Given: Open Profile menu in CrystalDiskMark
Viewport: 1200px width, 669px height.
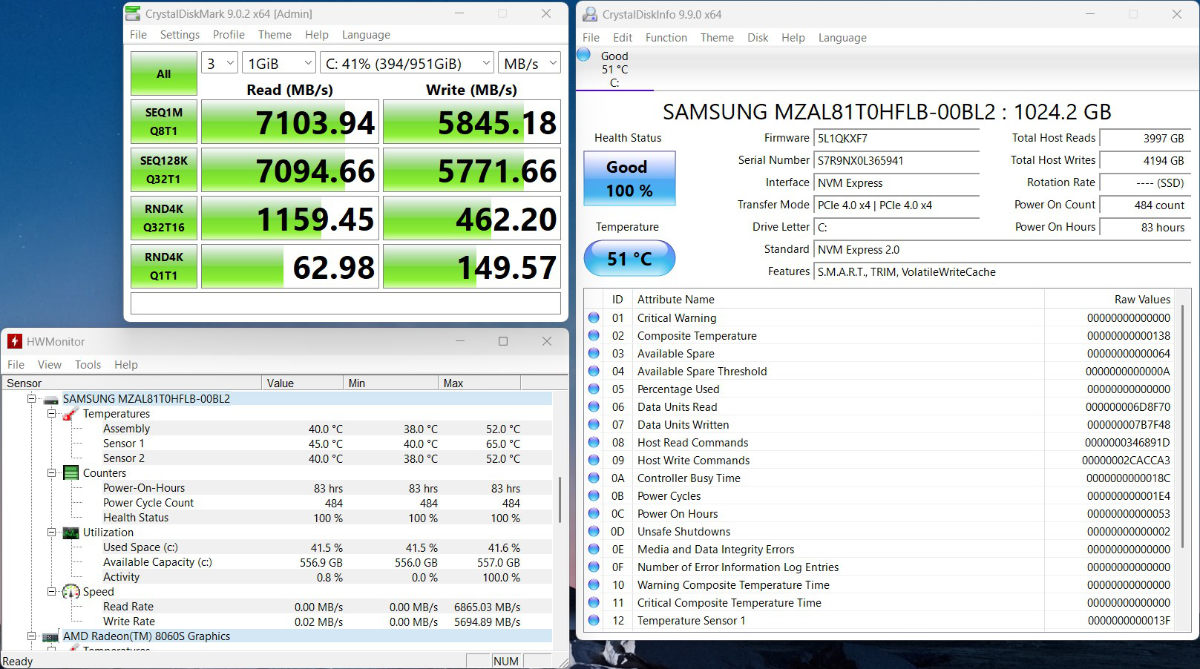Looking at the screenshot, I should 229,35.
